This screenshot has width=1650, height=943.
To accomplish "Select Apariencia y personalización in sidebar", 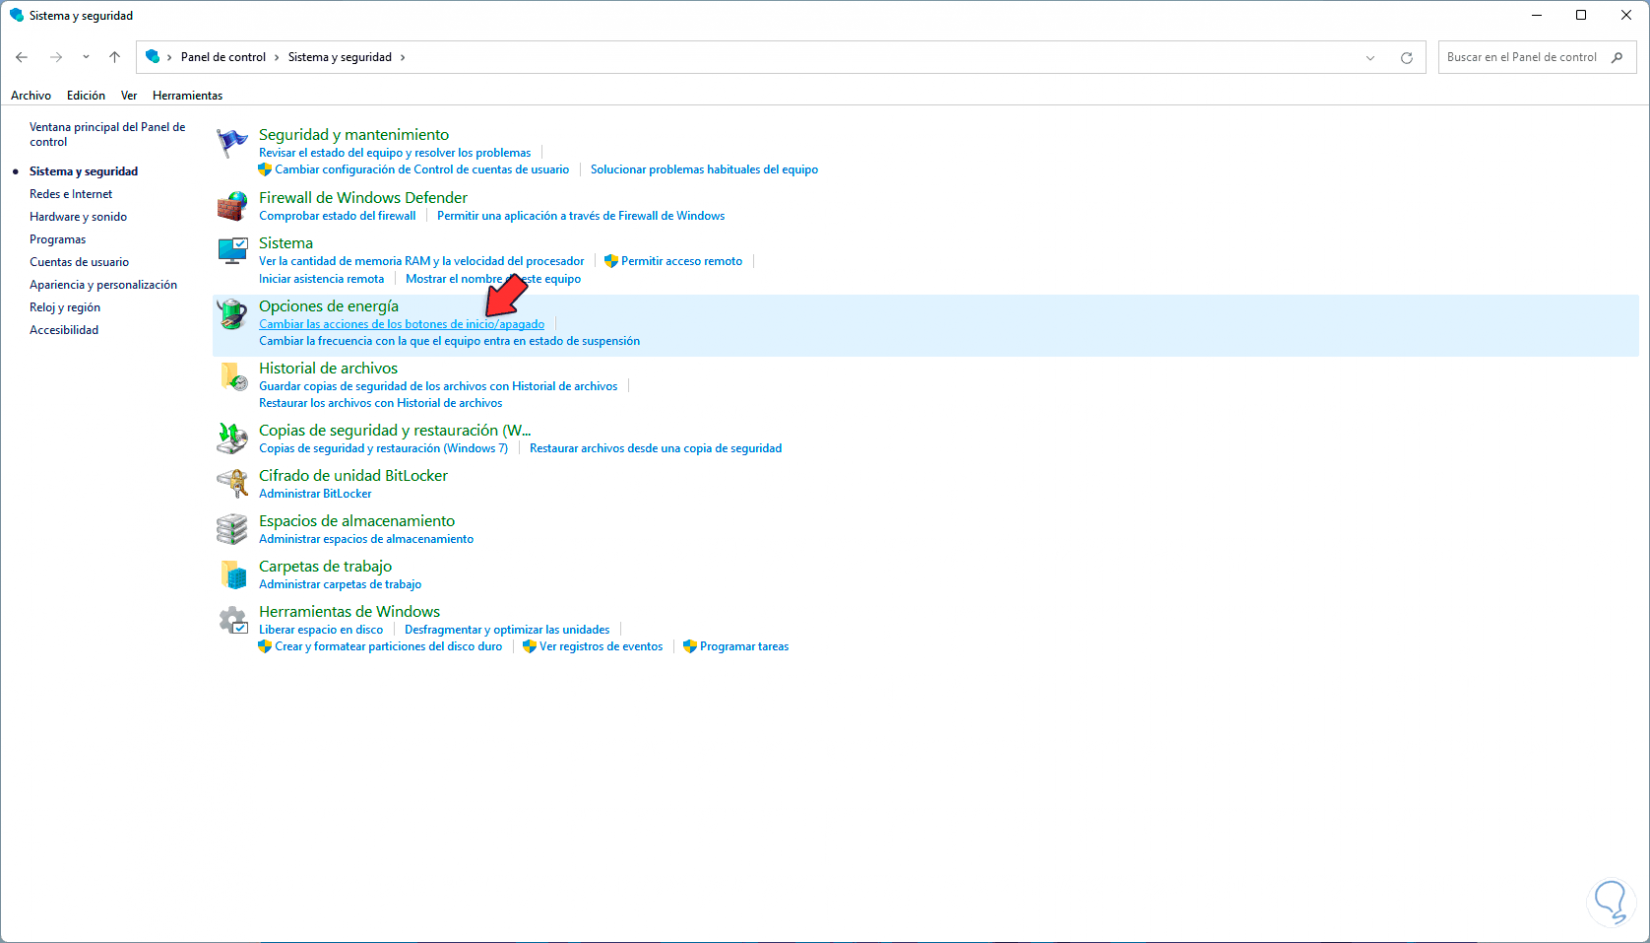I will click(x=103, y=285).
